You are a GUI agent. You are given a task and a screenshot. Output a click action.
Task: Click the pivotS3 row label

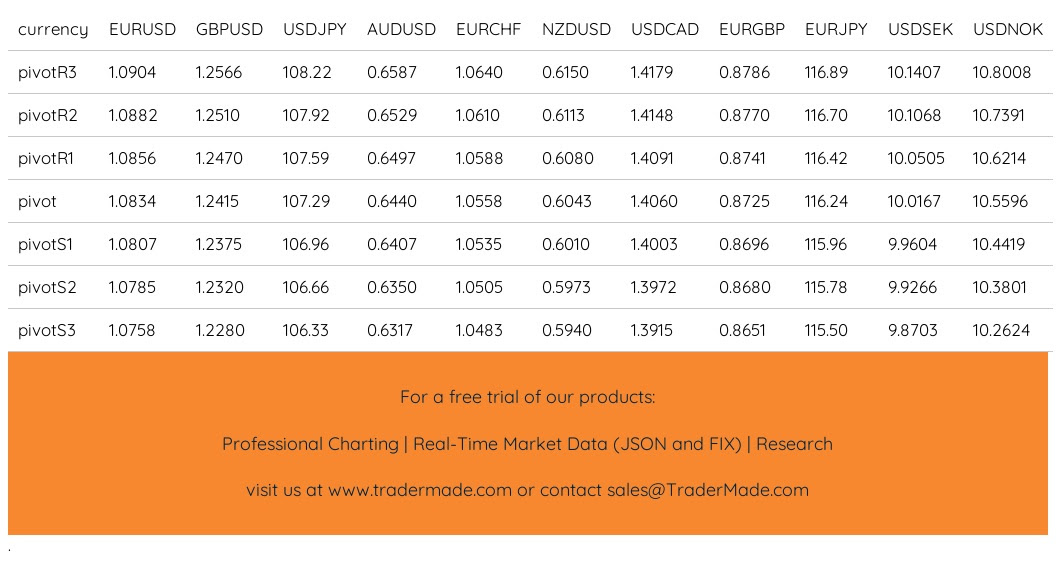pyautogui.click(x=46, y=330)
